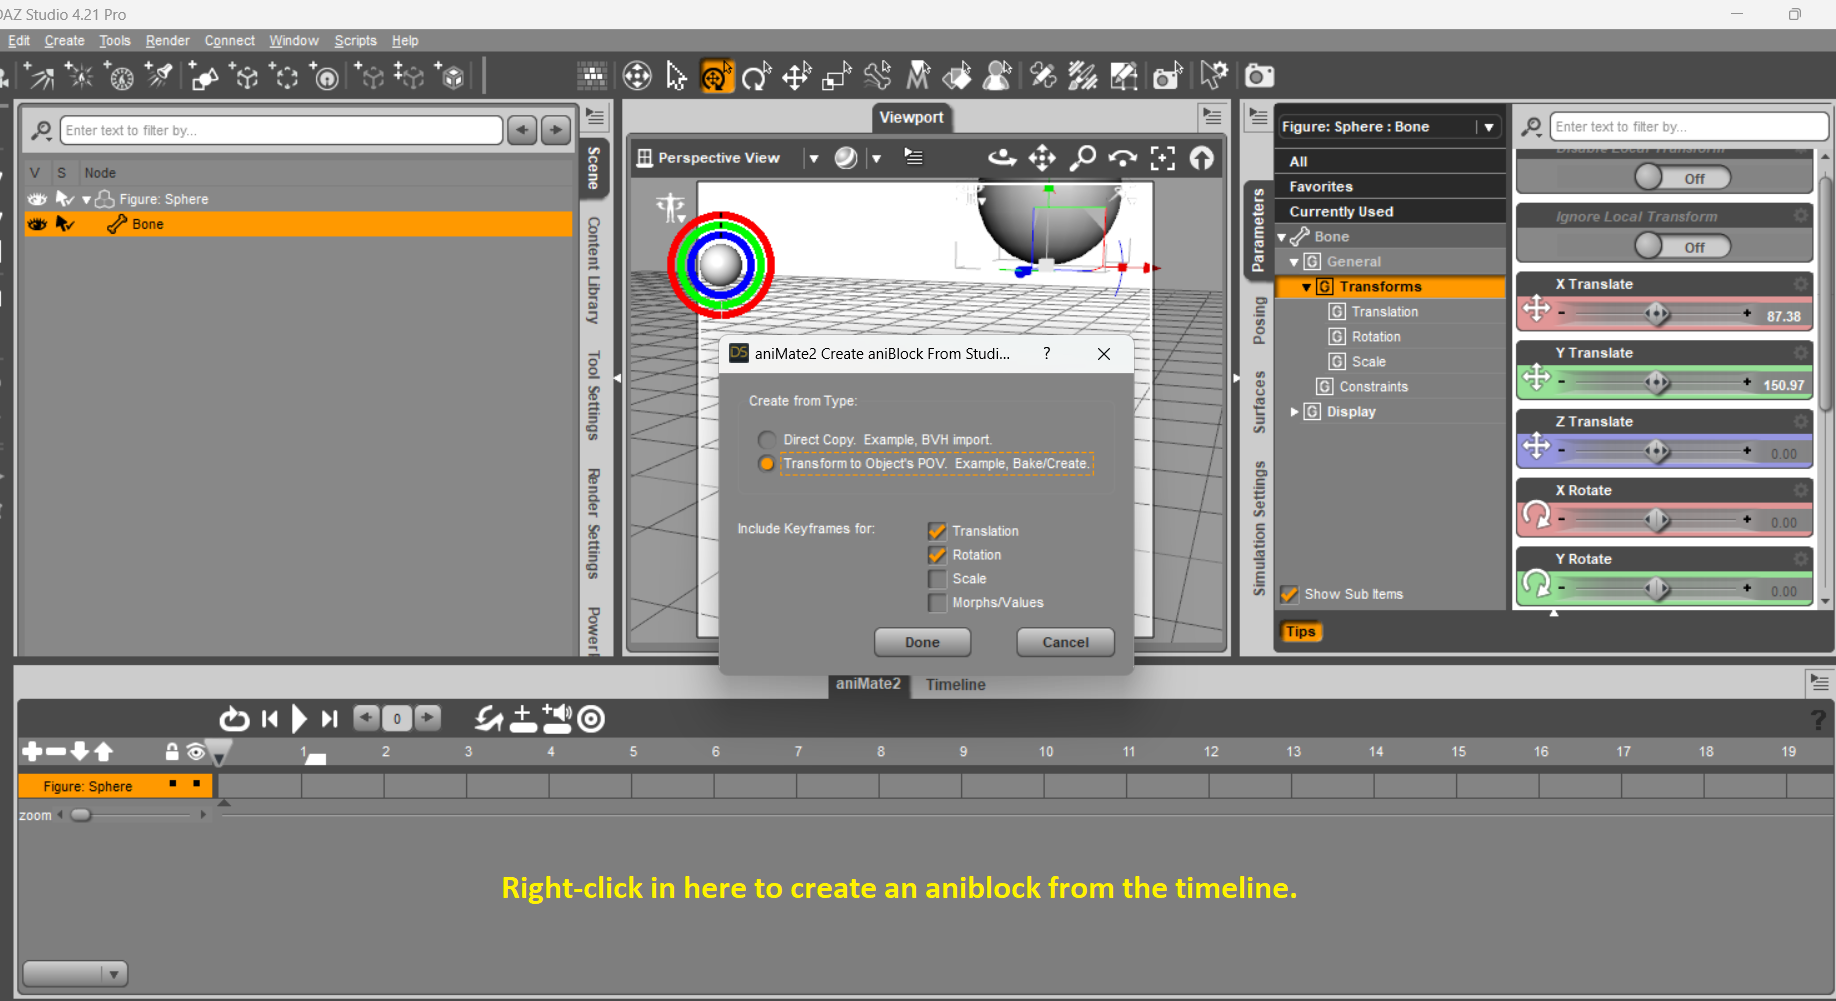1836x1001 pixels.
Task: Open the aniMate2 pane options menu icon
Action: point(1819,683)
